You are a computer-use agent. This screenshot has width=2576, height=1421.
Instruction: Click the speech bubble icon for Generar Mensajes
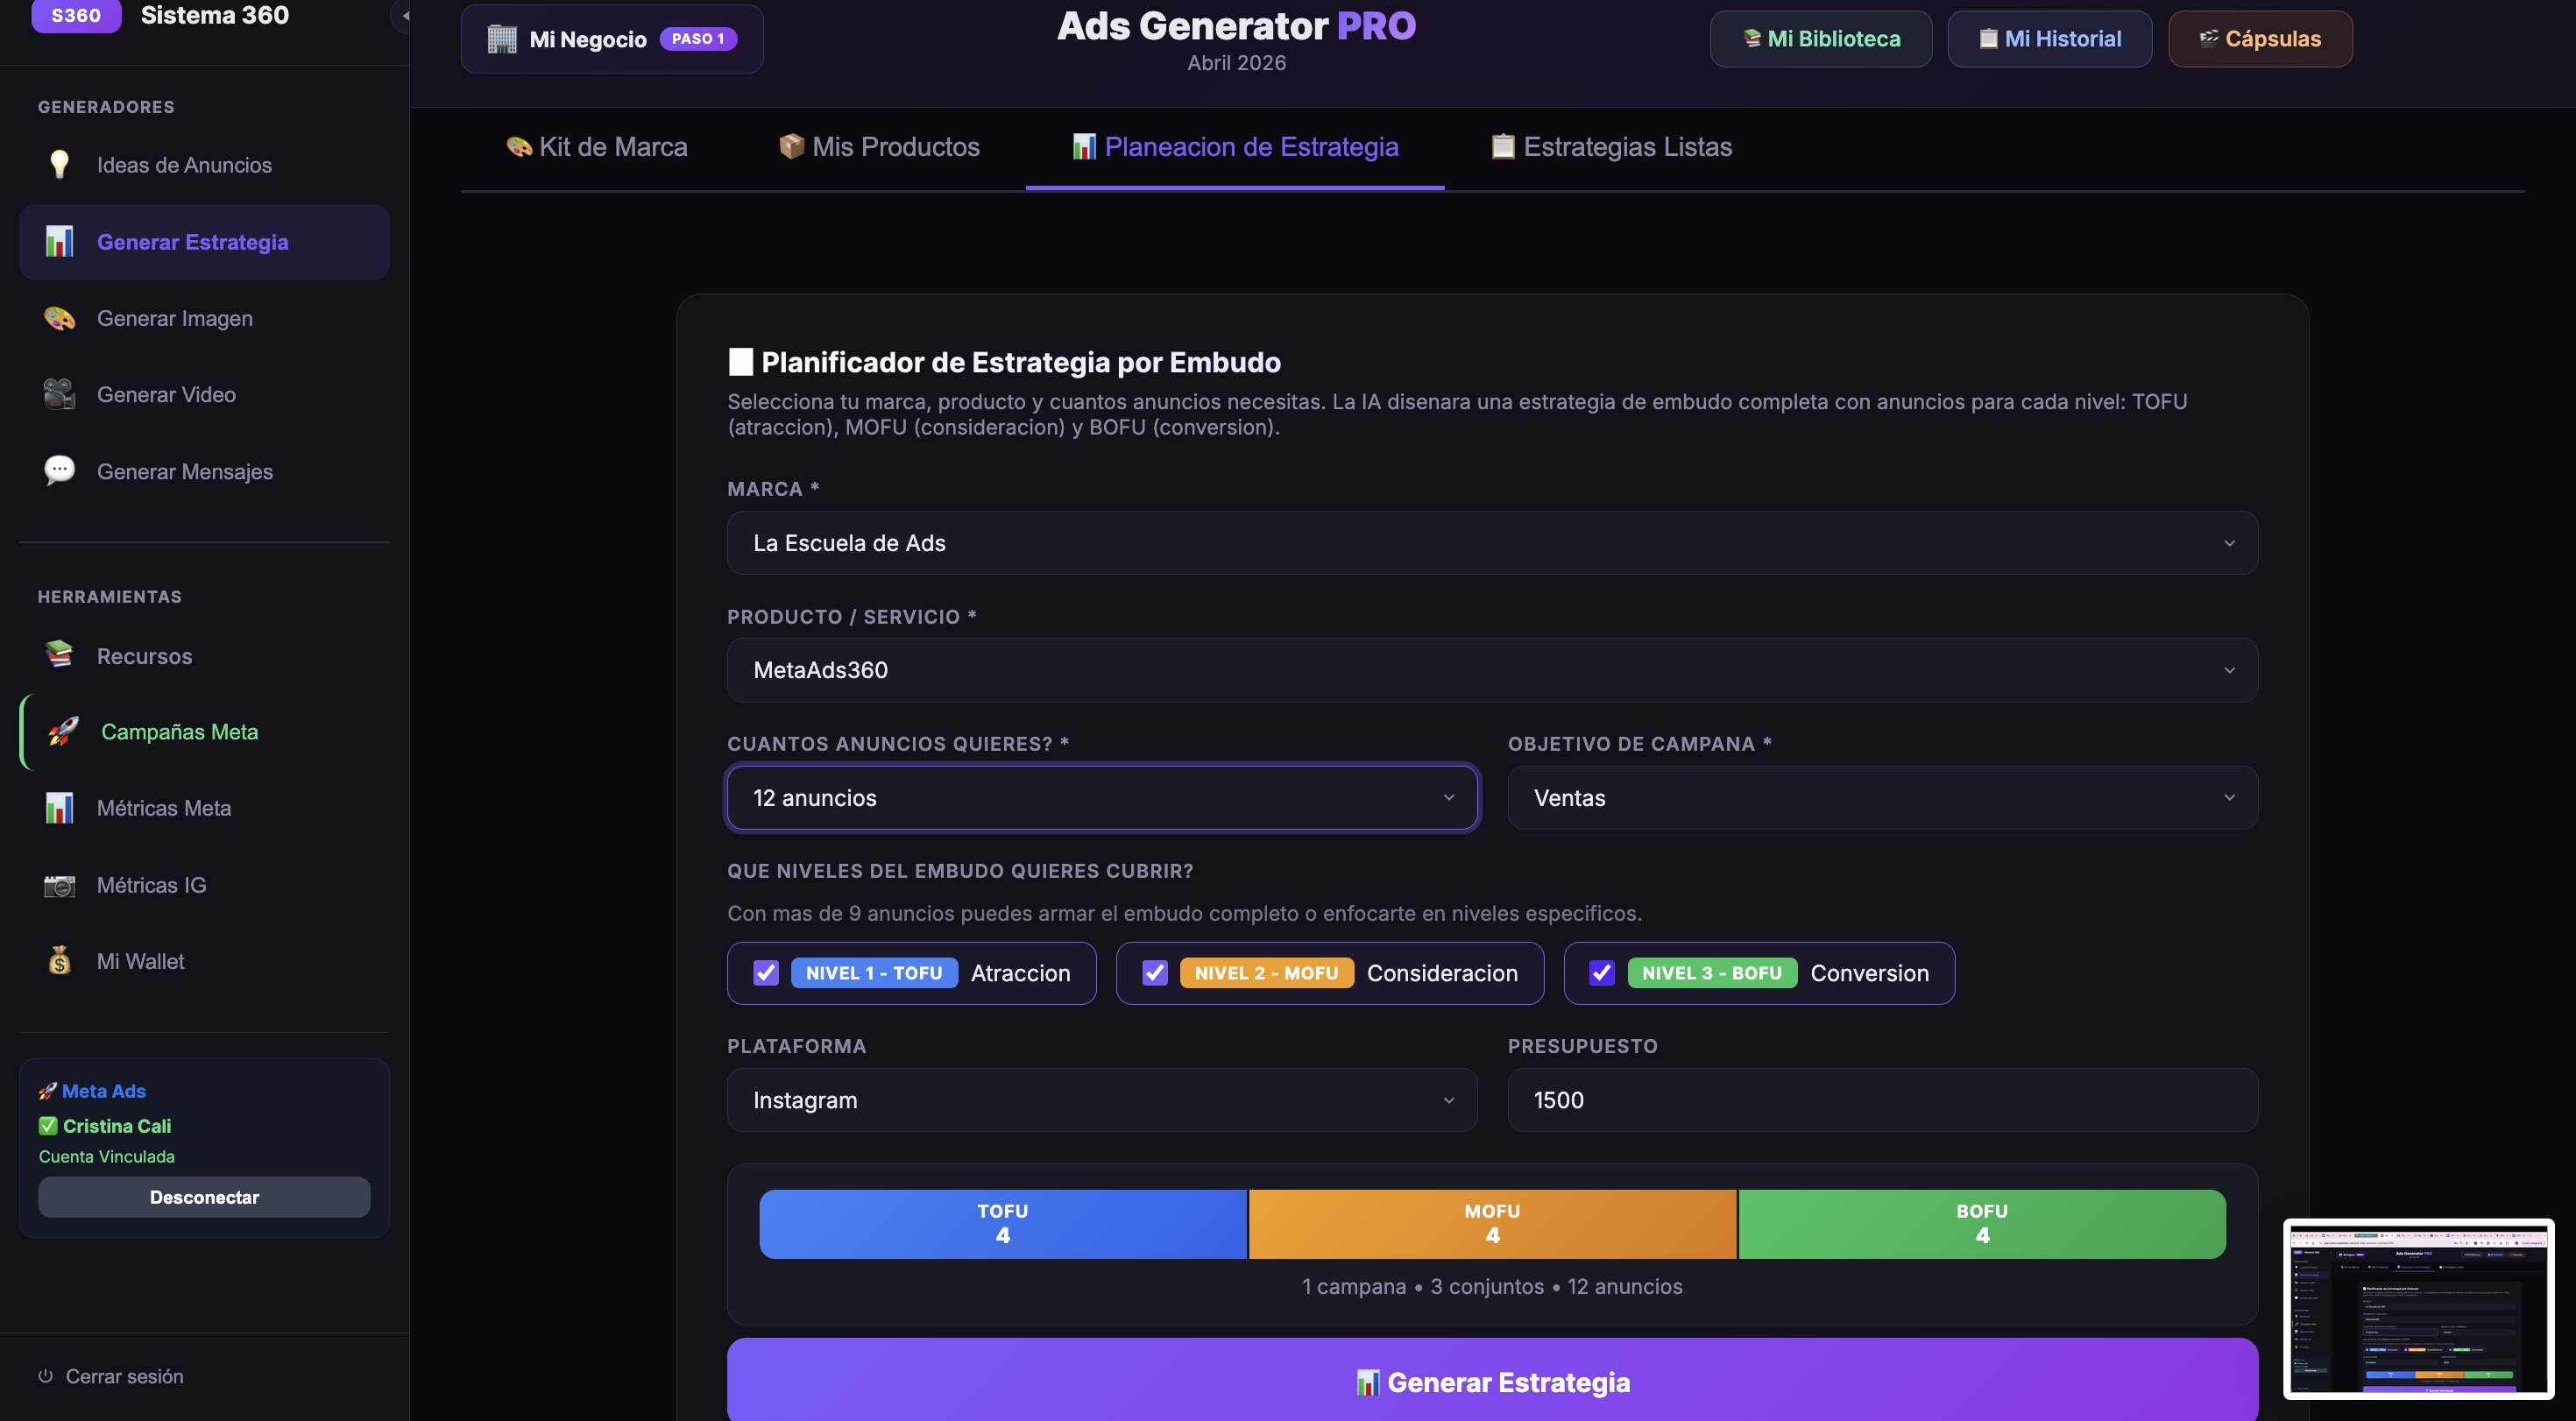pos(59,471)
